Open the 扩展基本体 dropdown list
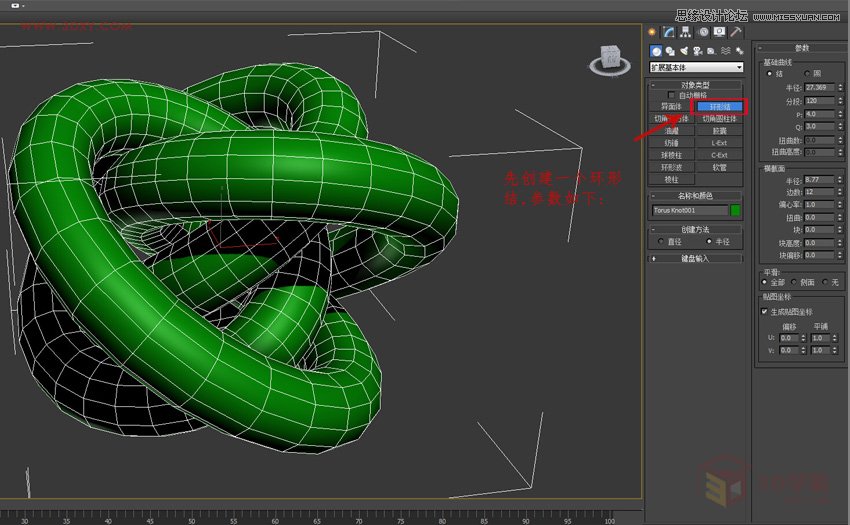The image size is (850, 525). point(696,67)
